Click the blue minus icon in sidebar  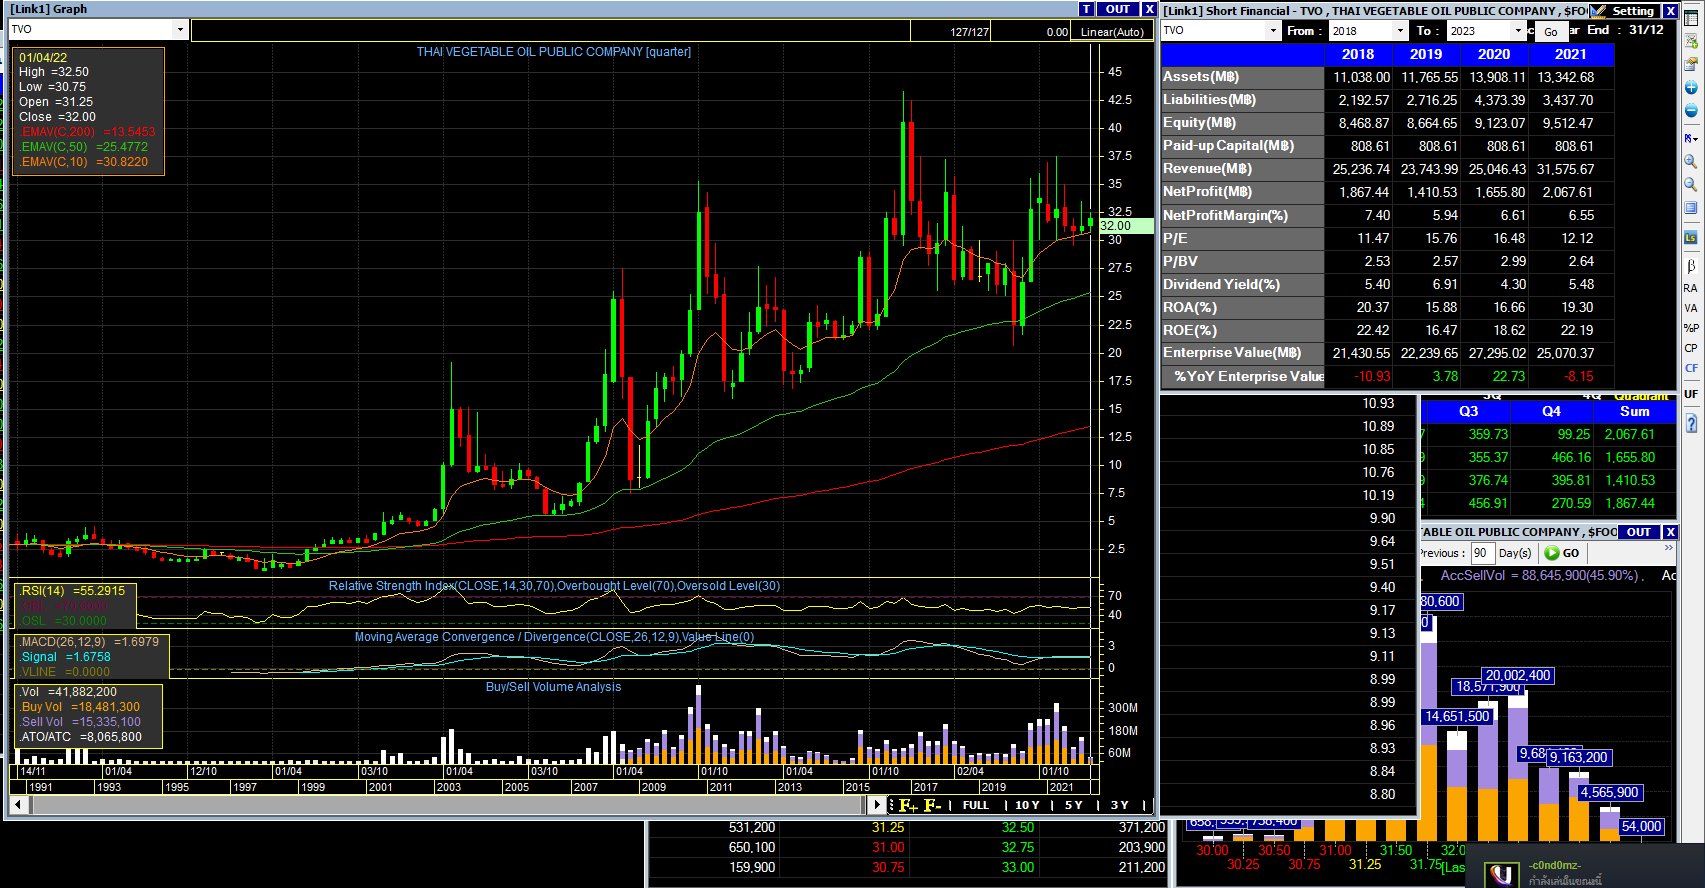click(x=1691, y=111)
